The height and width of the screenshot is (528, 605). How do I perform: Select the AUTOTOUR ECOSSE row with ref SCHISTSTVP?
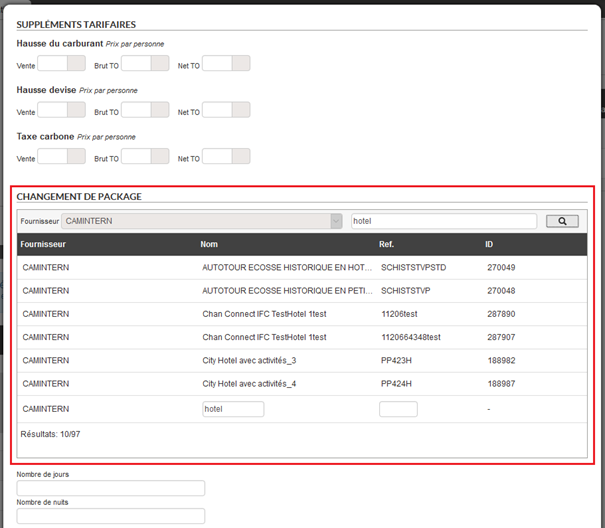(300, 291)
